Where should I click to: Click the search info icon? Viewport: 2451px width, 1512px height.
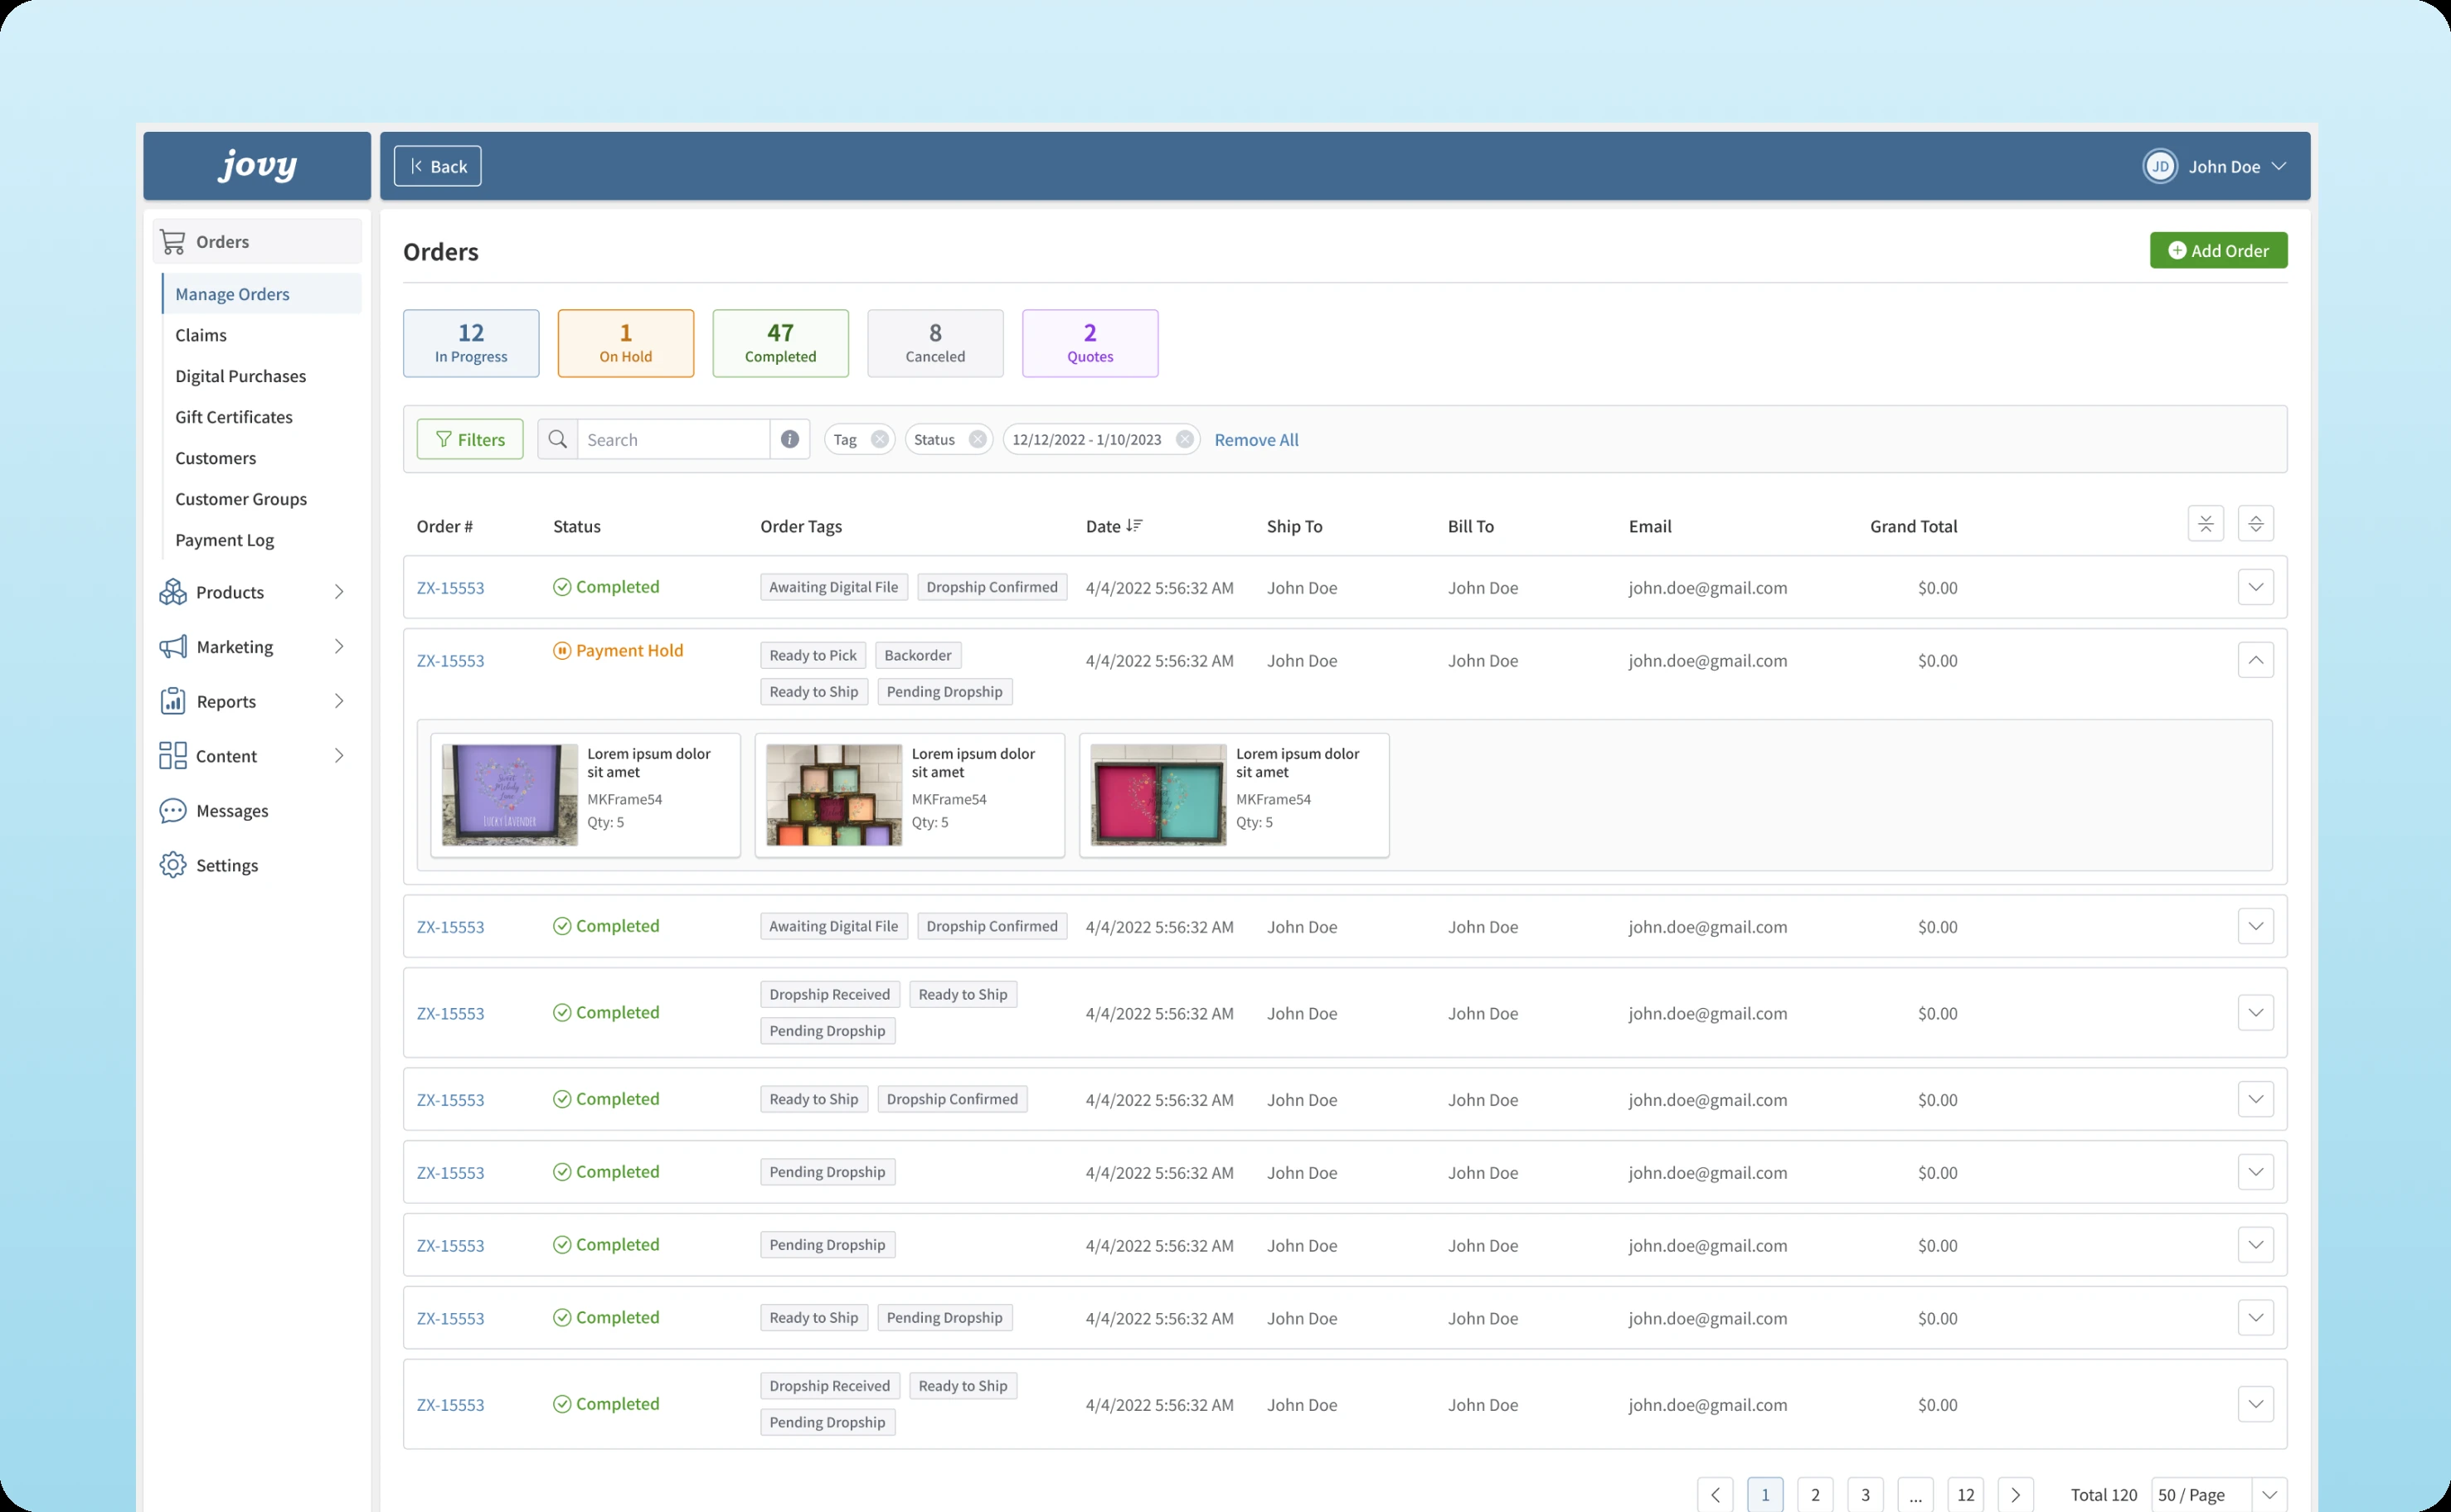coord(789,439)
